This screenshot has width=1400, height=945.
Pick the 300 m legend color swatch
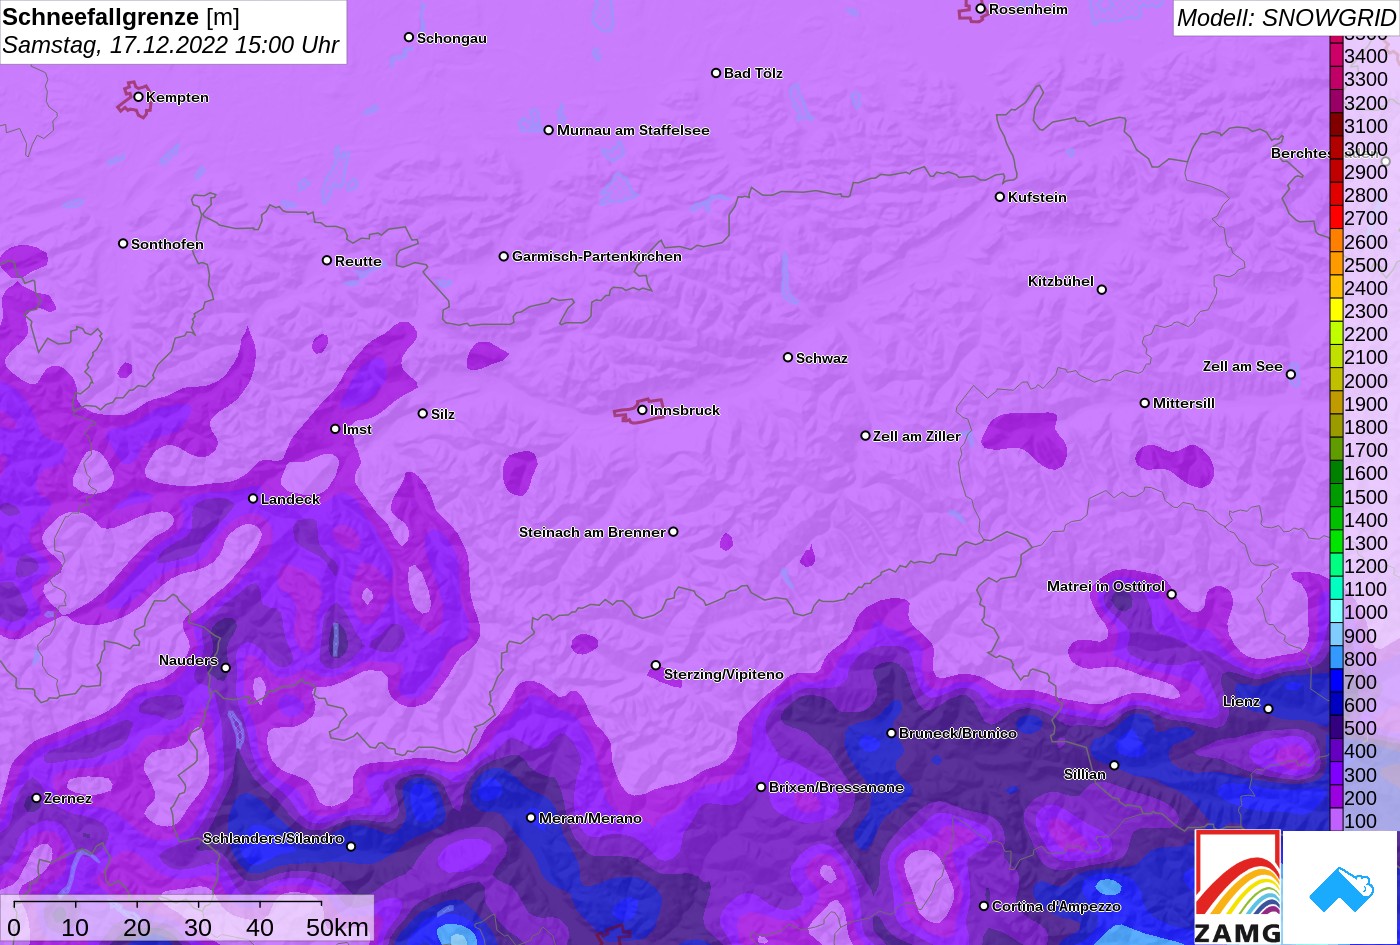[1336, 774]
